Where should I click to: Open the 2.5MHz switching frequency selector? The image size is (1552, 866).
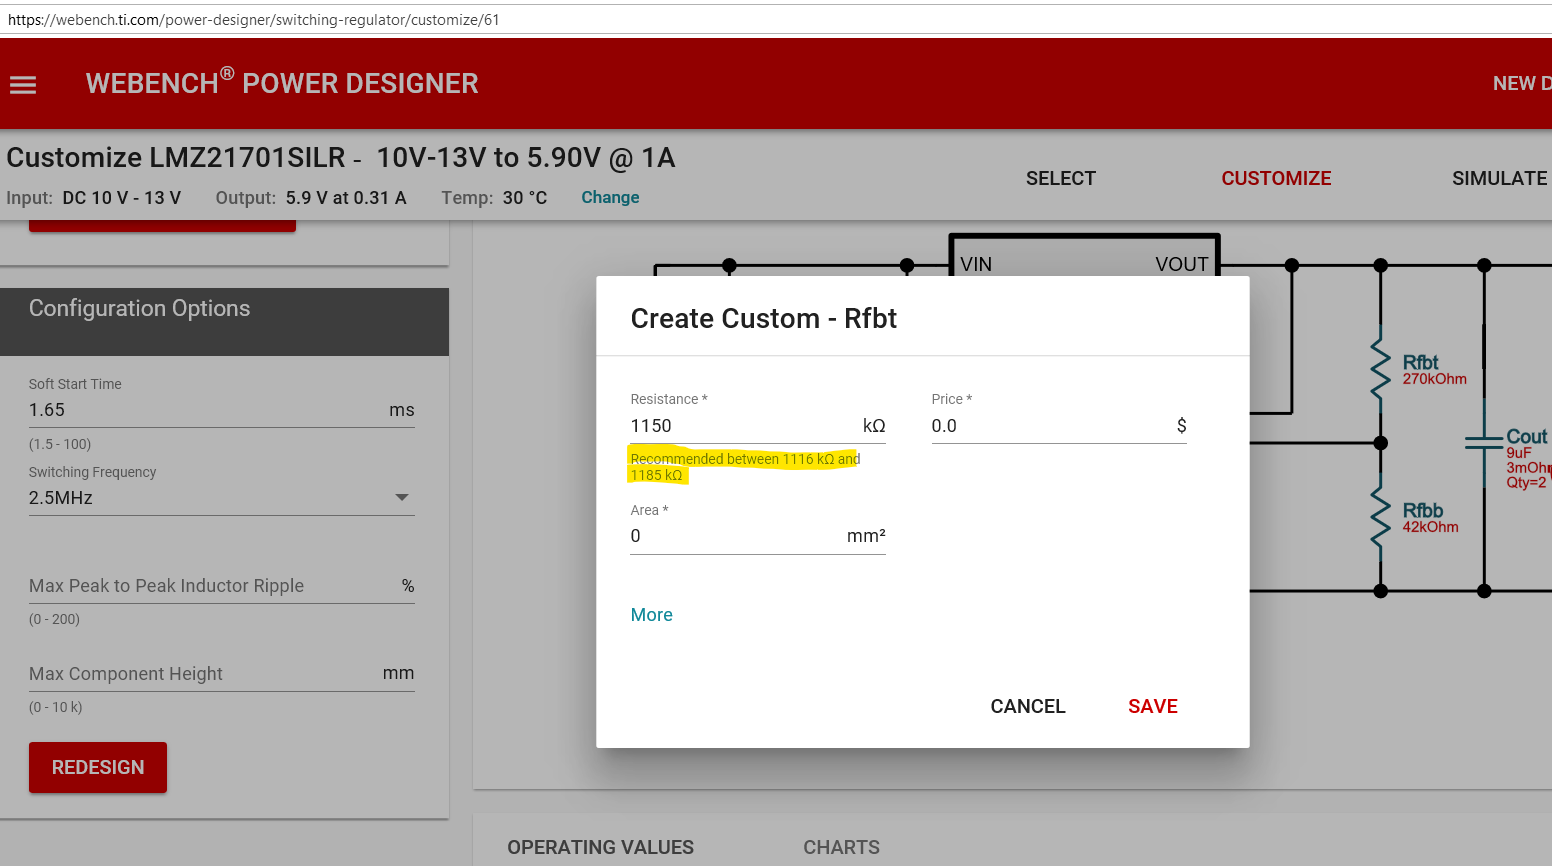click(x=221, y=498)
